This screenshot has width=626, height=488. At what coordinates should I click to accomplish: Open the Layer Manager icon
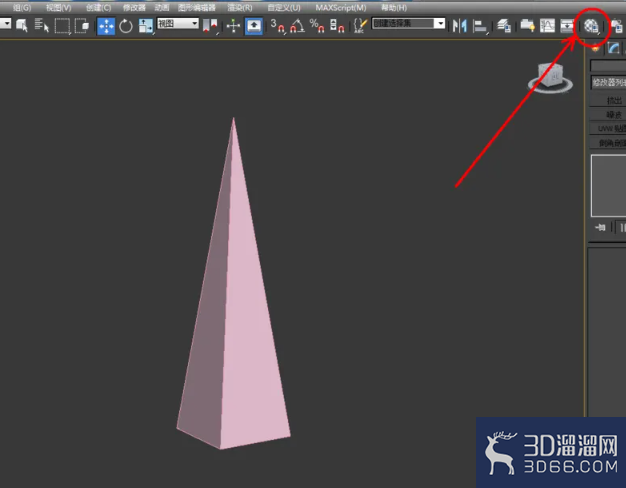tap(504, 26)
